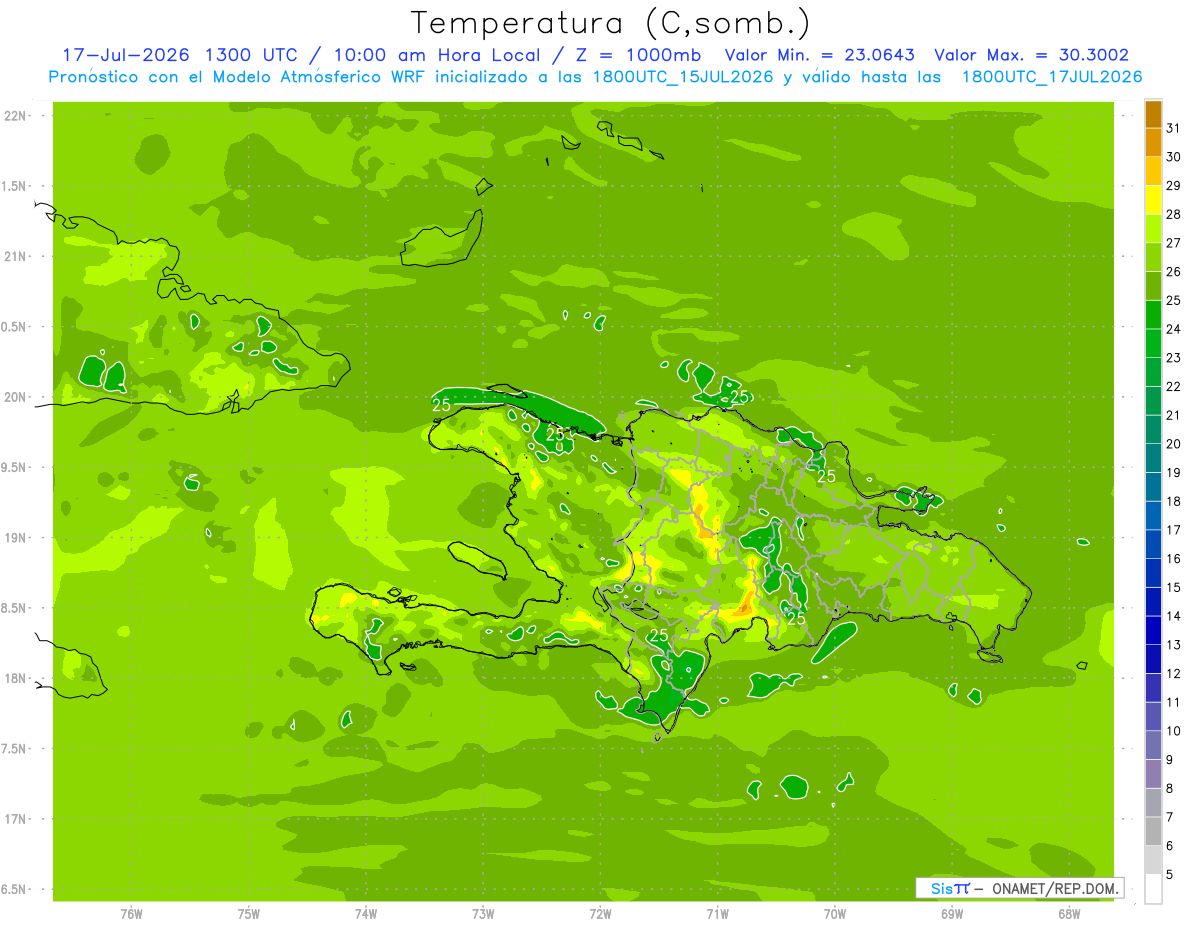Click the colorbar label '28'
1200x927 pixels.
[x=1174, y=214]
